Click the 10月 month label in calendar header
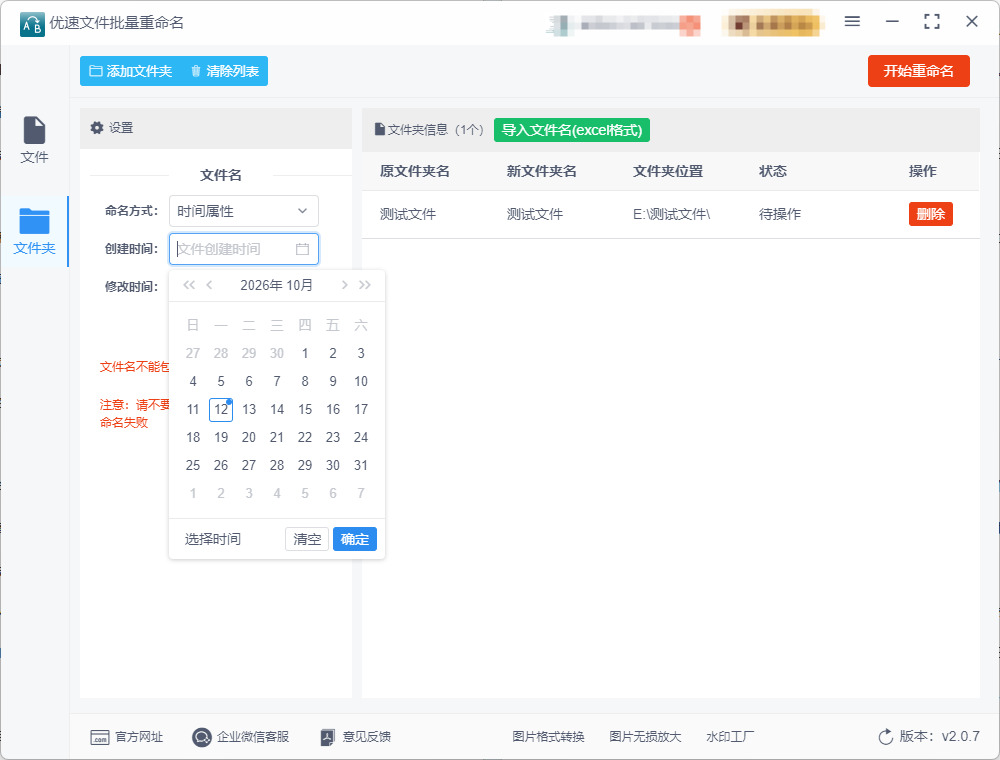The width and height of the screenshot is (1000, 760). point(299,285)
